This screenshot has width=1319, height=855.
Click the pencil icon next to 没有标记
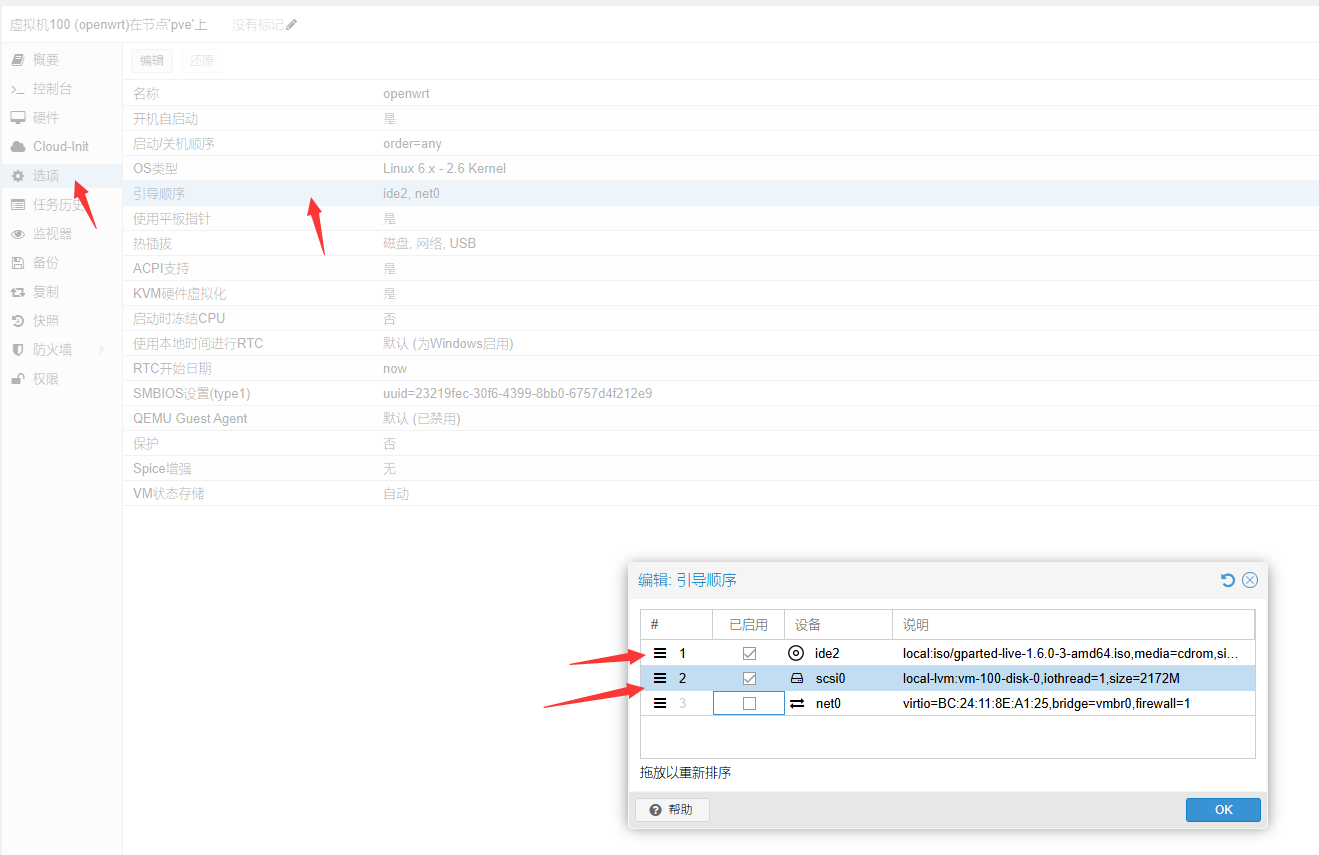point(292,25)
